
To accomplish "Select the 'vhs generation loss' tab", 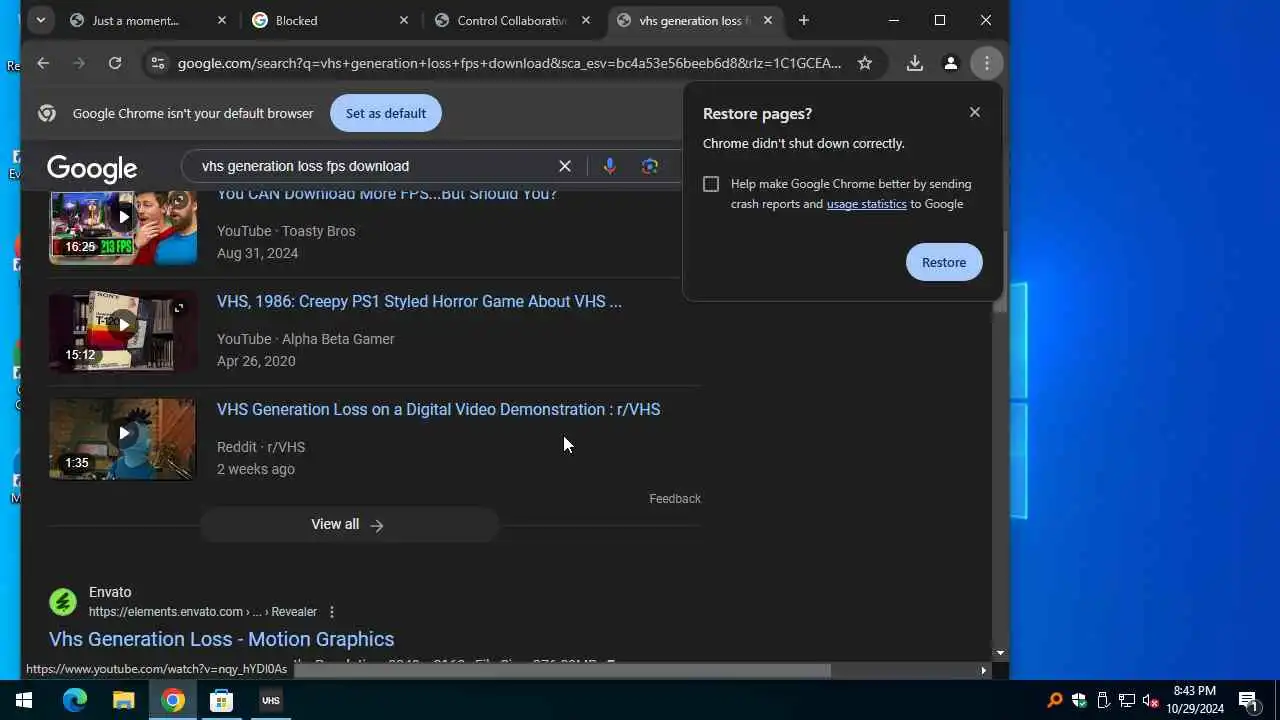I will pos(694,20).
